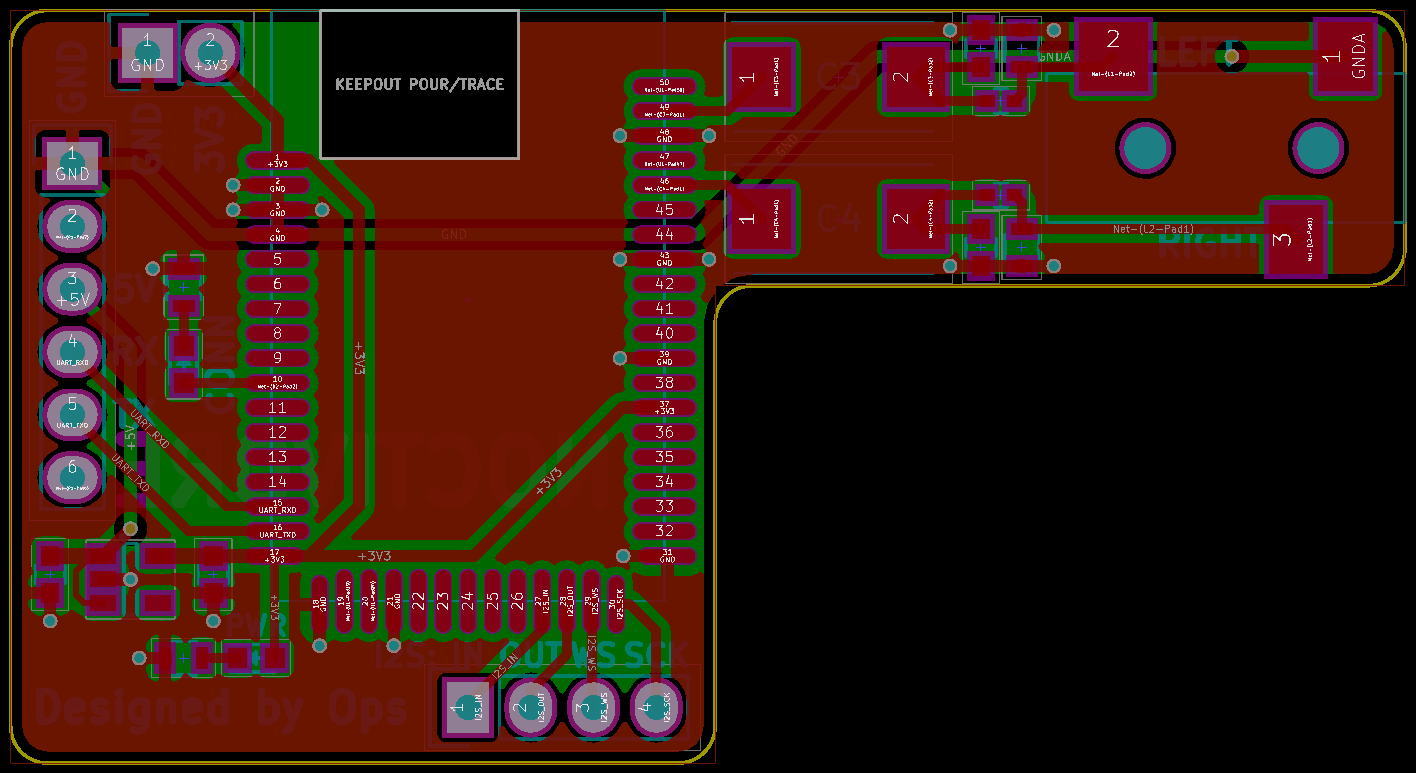Select left connector pad 3 +5V
This screenshot has height=773, width=1416.
(x=72, y=288)
